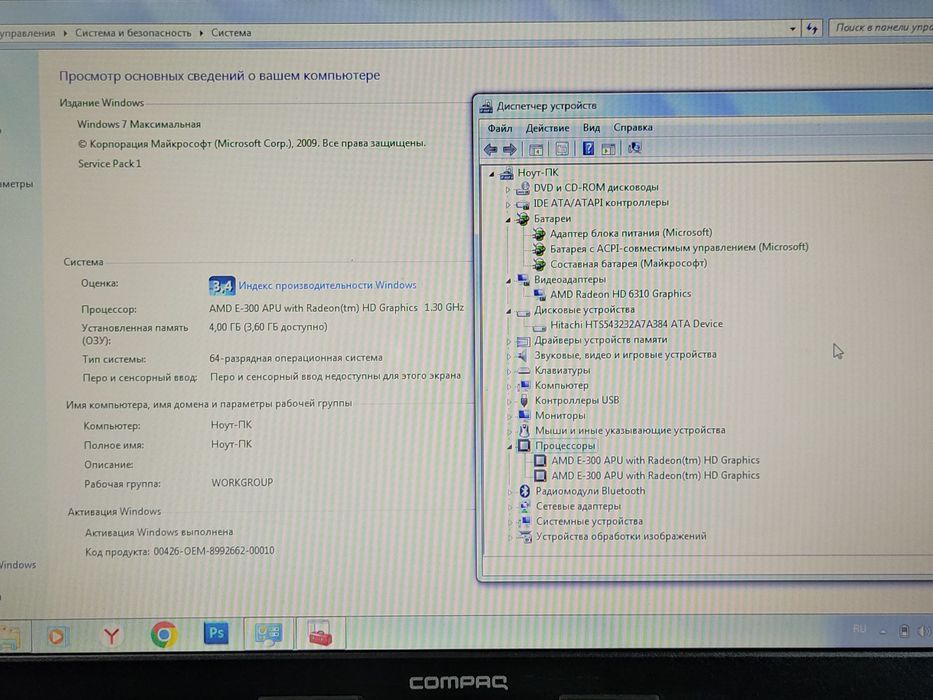Click the Back arrow in Device Manager toolbar
The width and height of the screenshot is (933, 700).
(x=490, y=149)
